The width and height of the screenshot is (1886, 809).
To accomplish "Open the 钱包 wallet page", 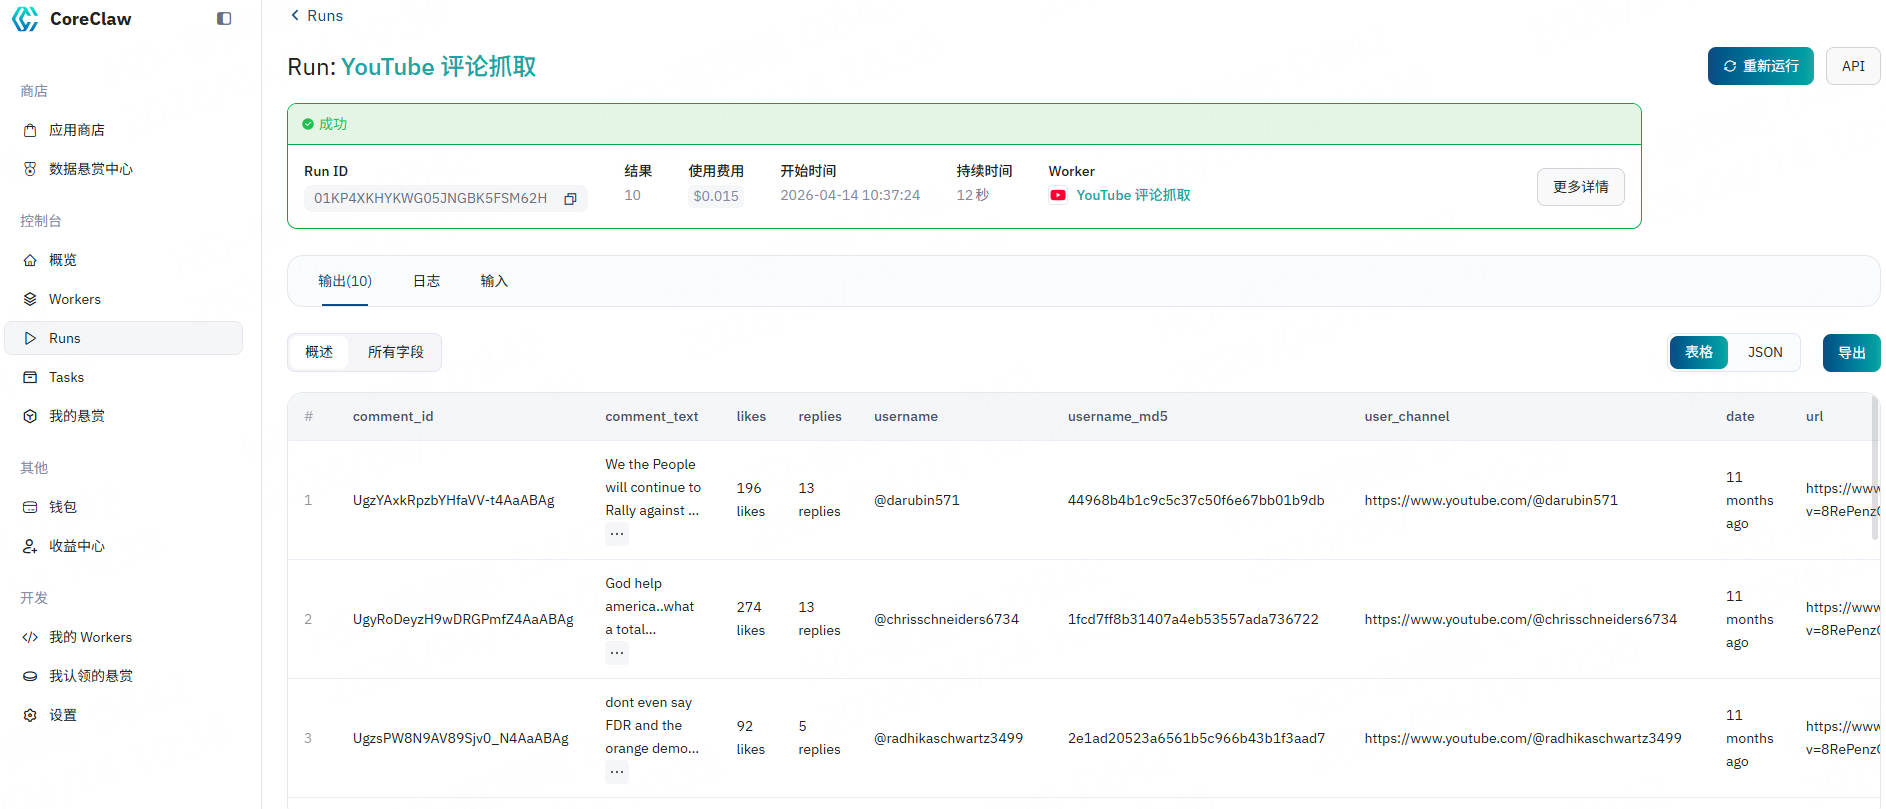I will 63,507.
